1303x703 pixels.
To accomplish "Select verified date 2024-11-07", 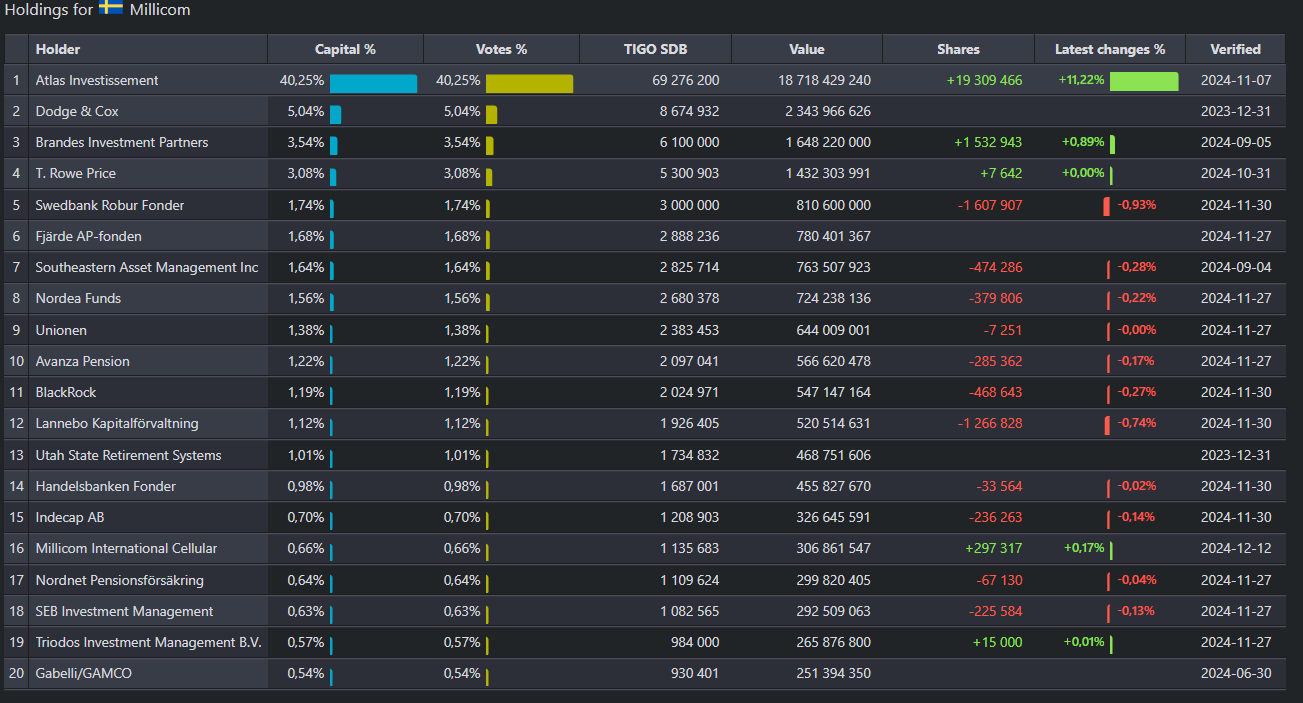I will point(1236,80).
